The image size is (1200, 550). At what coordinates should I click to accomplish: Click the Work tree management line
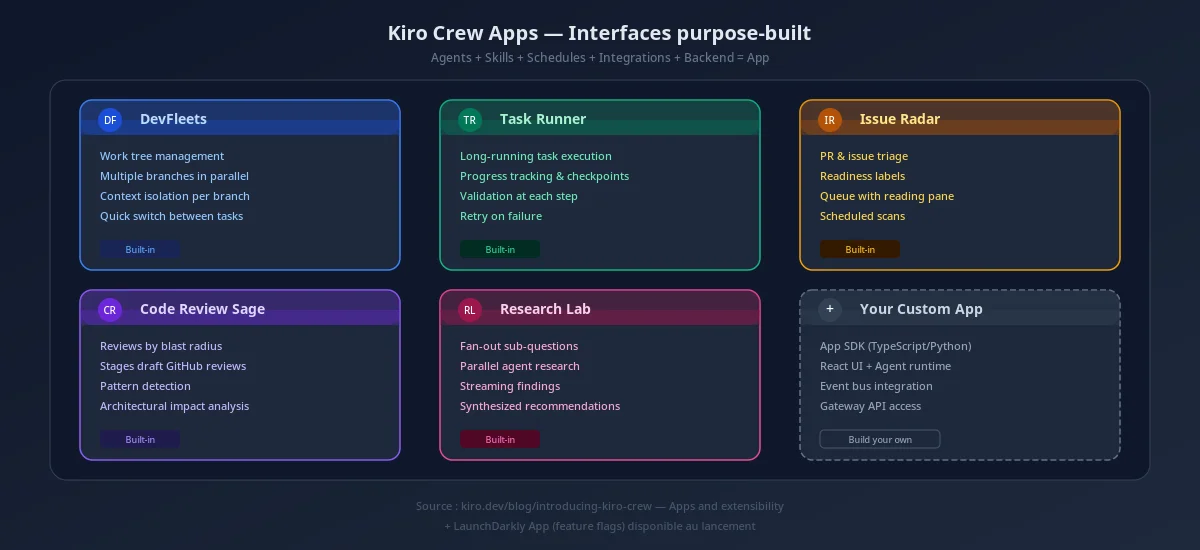162,156
